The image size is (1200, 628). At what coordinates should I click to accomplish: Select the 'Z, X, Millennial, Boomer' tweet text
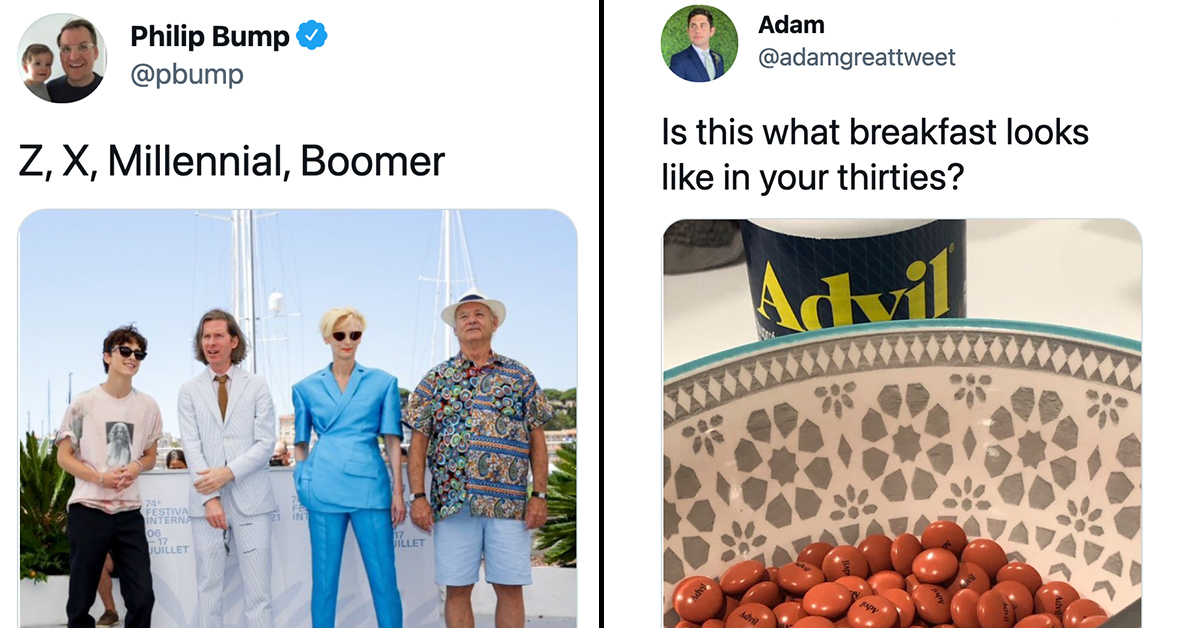point(232,162)
